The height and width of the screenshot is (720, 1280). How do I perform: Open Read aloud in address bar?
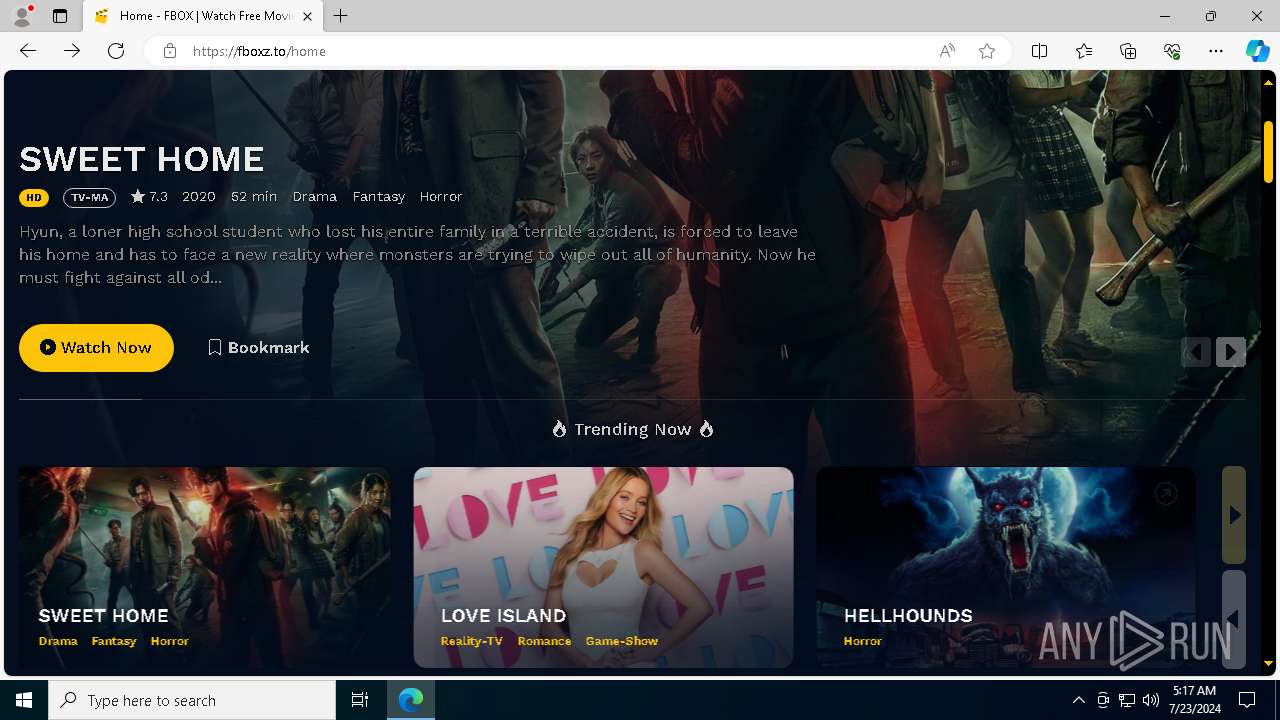tap(947, 51)
